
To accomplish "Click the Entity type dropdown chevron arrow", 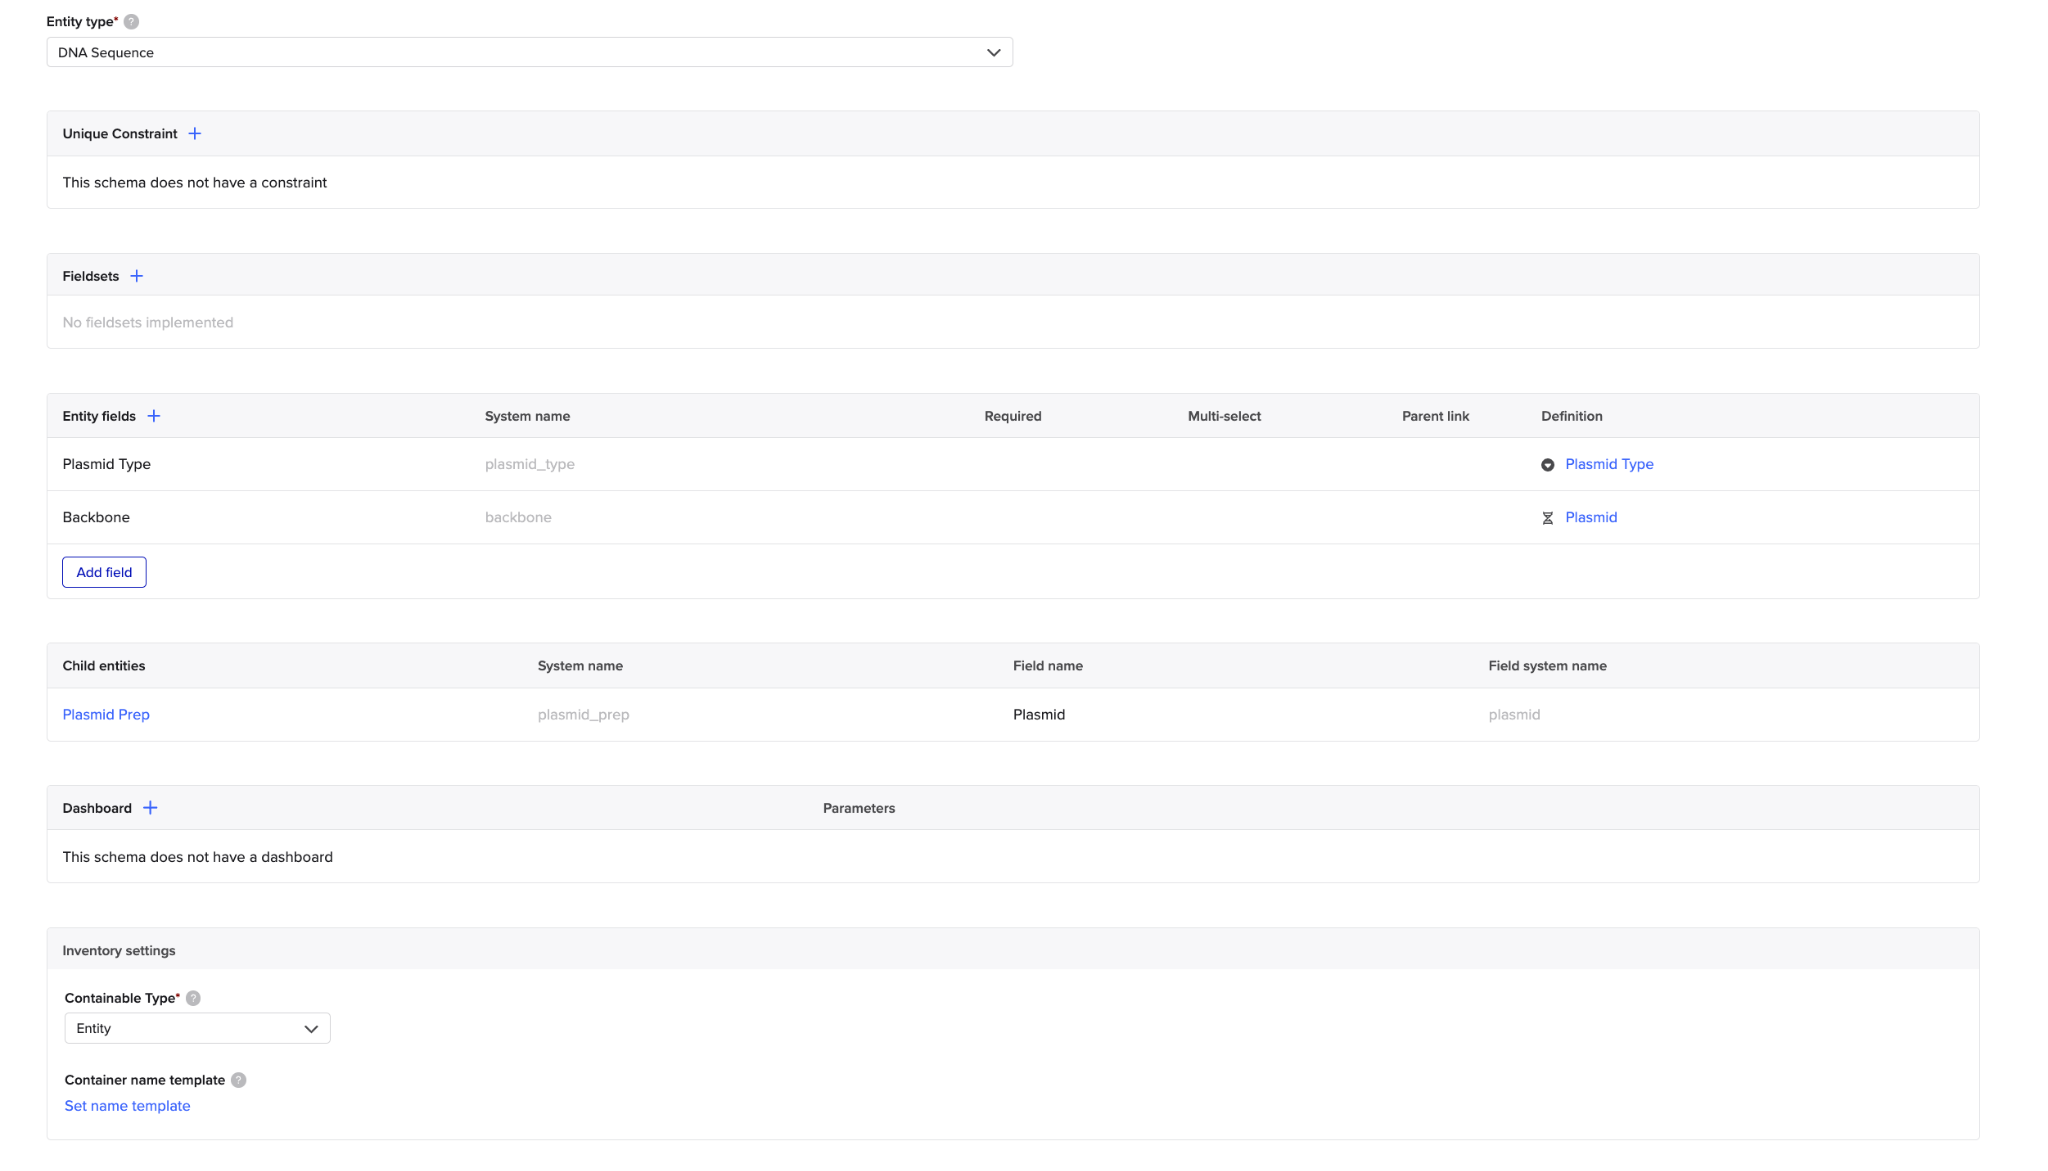I will [993, 53].
